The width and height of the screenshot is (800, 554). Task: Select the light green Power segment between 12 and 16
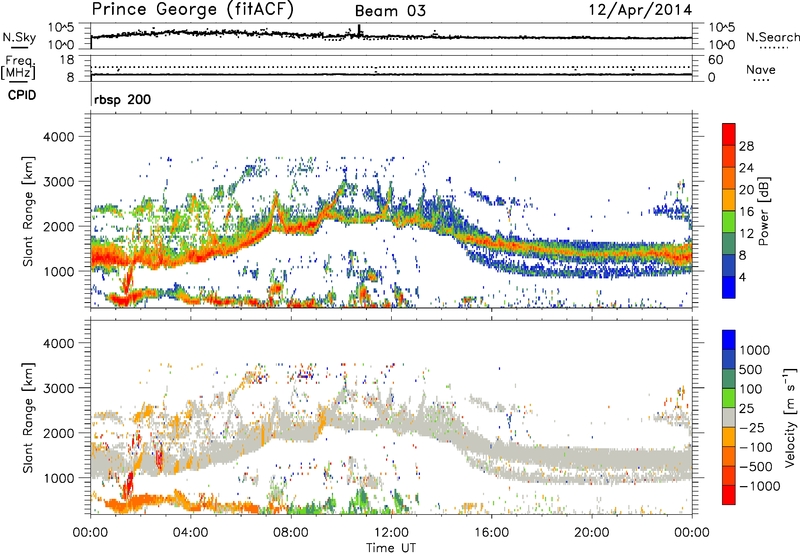pos(729,222)
